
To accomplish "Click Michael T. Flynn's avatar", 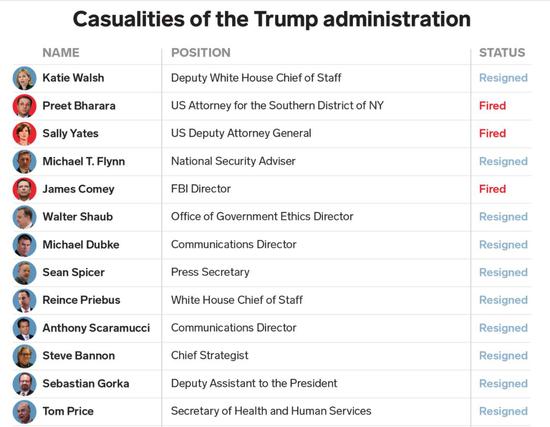I will 24,161.
